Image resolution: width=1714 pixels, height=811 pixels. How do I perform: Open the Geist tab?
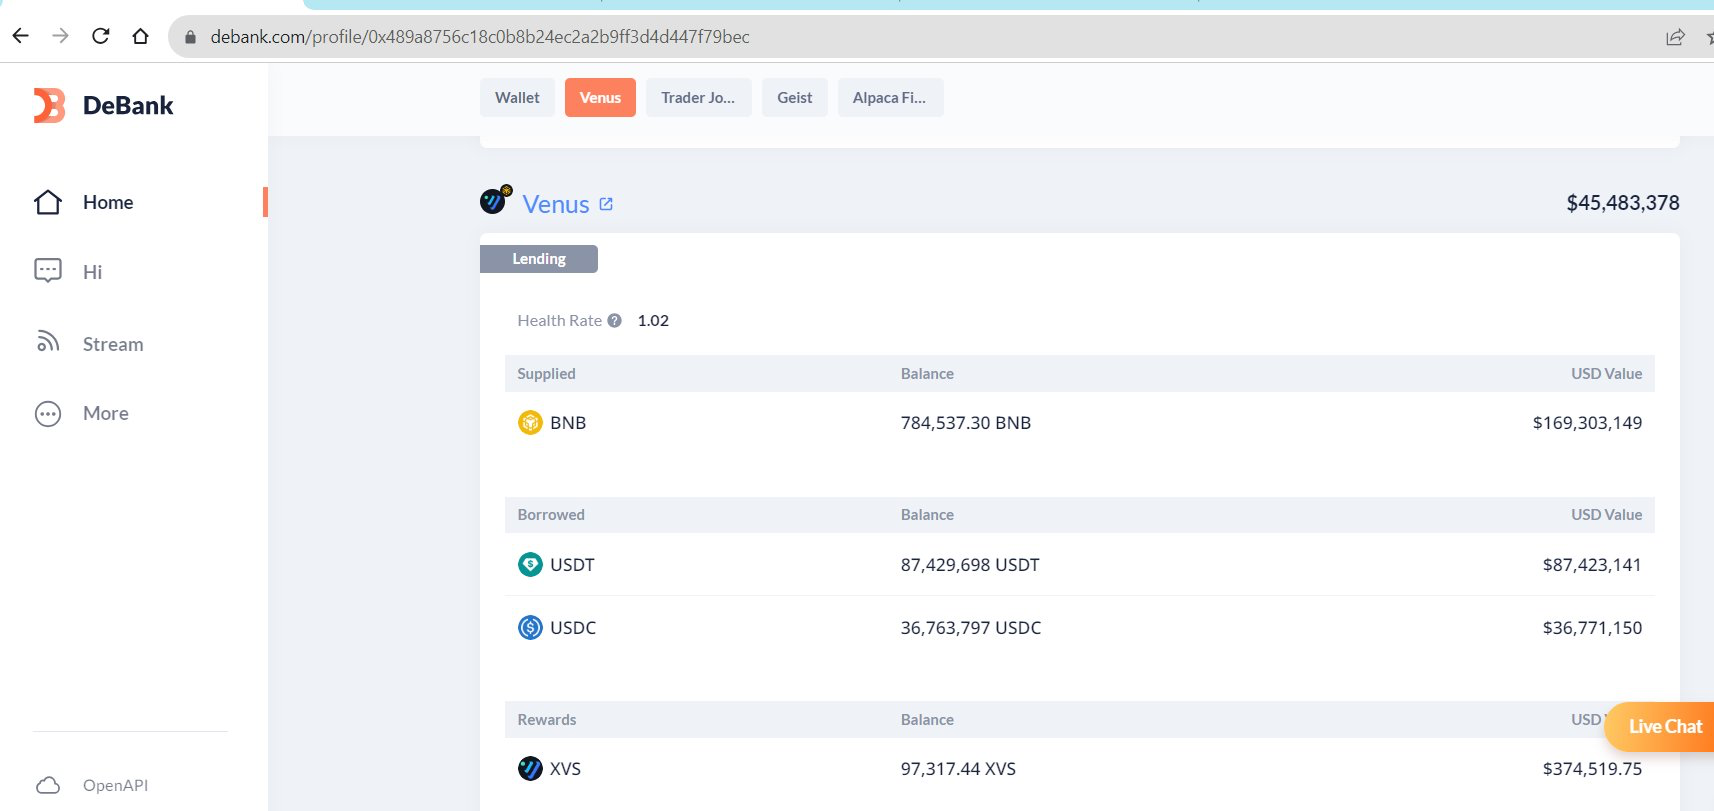pyautogui.click(x=795, y=98)
